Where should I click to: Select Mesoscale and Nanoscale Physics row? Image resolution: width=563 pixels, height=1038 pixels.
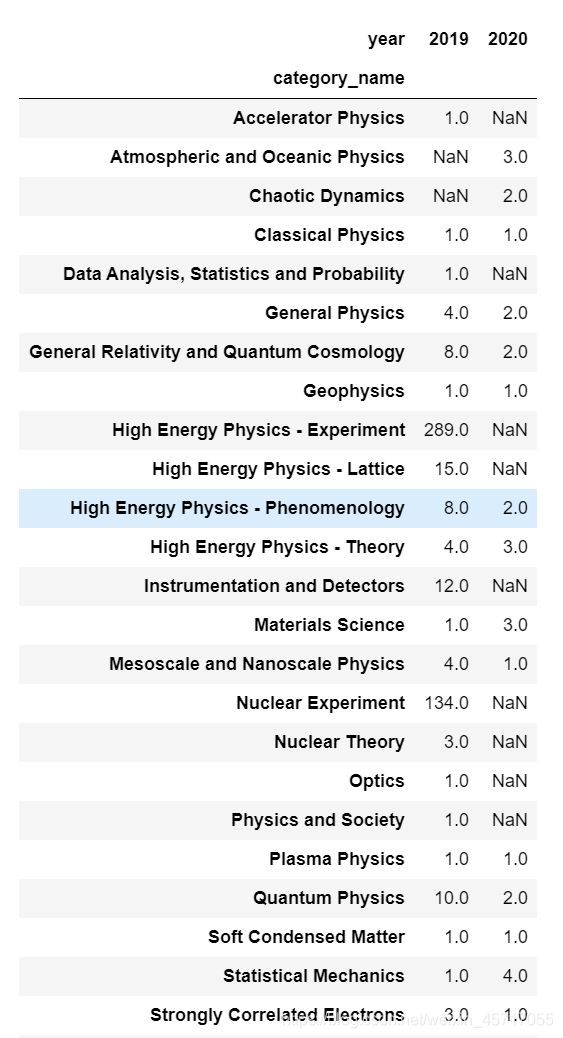pos(278,665)
